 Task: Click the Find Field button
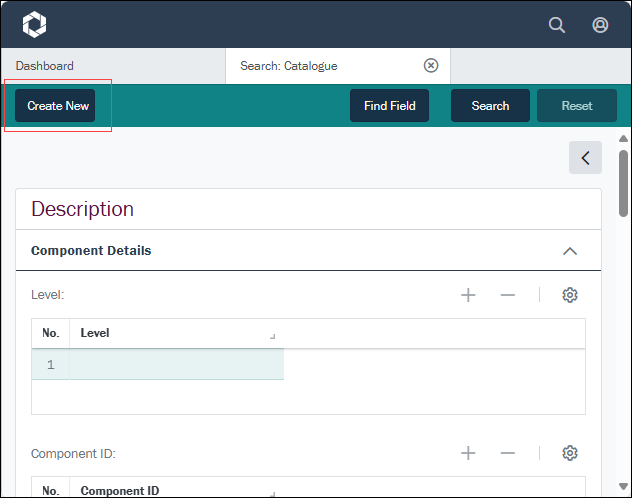point(389,106)
